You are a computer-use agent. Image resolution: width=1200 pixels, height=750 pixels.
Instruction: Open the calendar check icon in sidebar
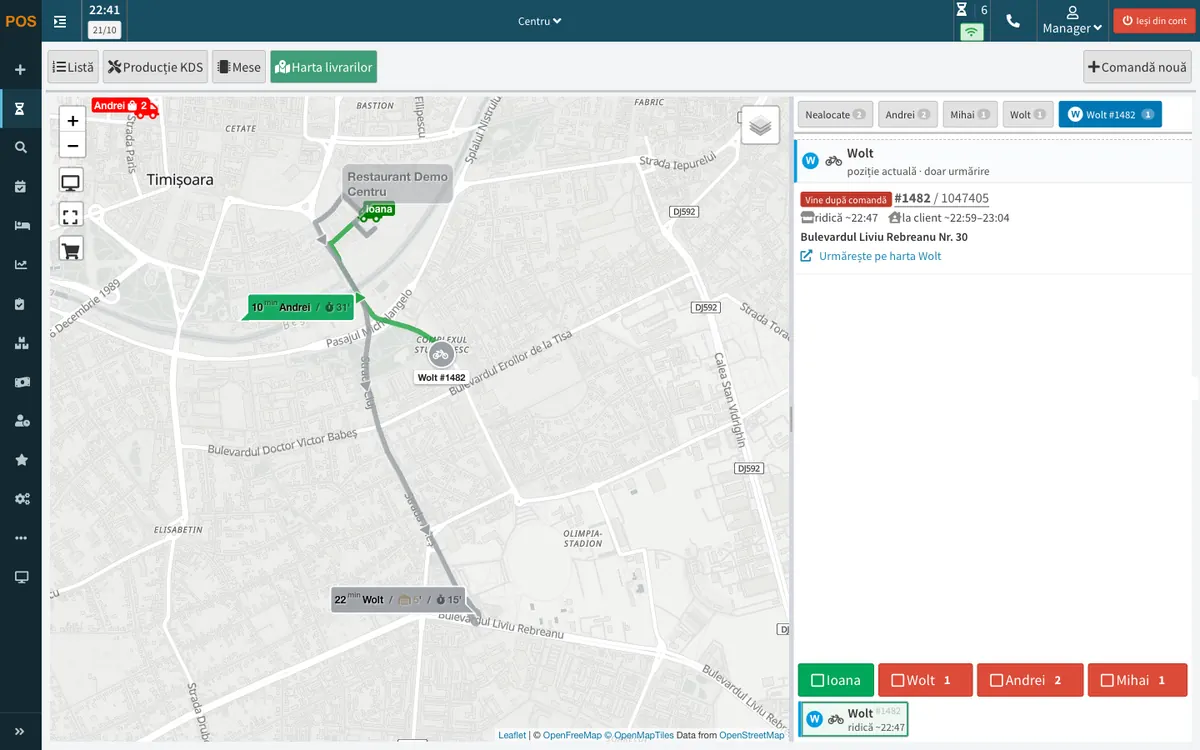(20, 186)
